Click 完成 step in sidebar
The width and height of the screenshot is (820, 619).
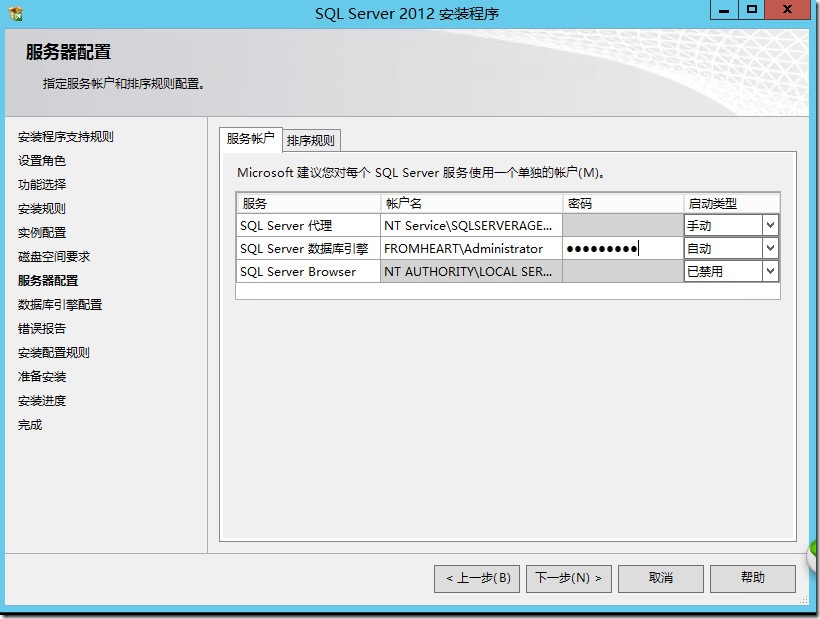pos(30,425)
